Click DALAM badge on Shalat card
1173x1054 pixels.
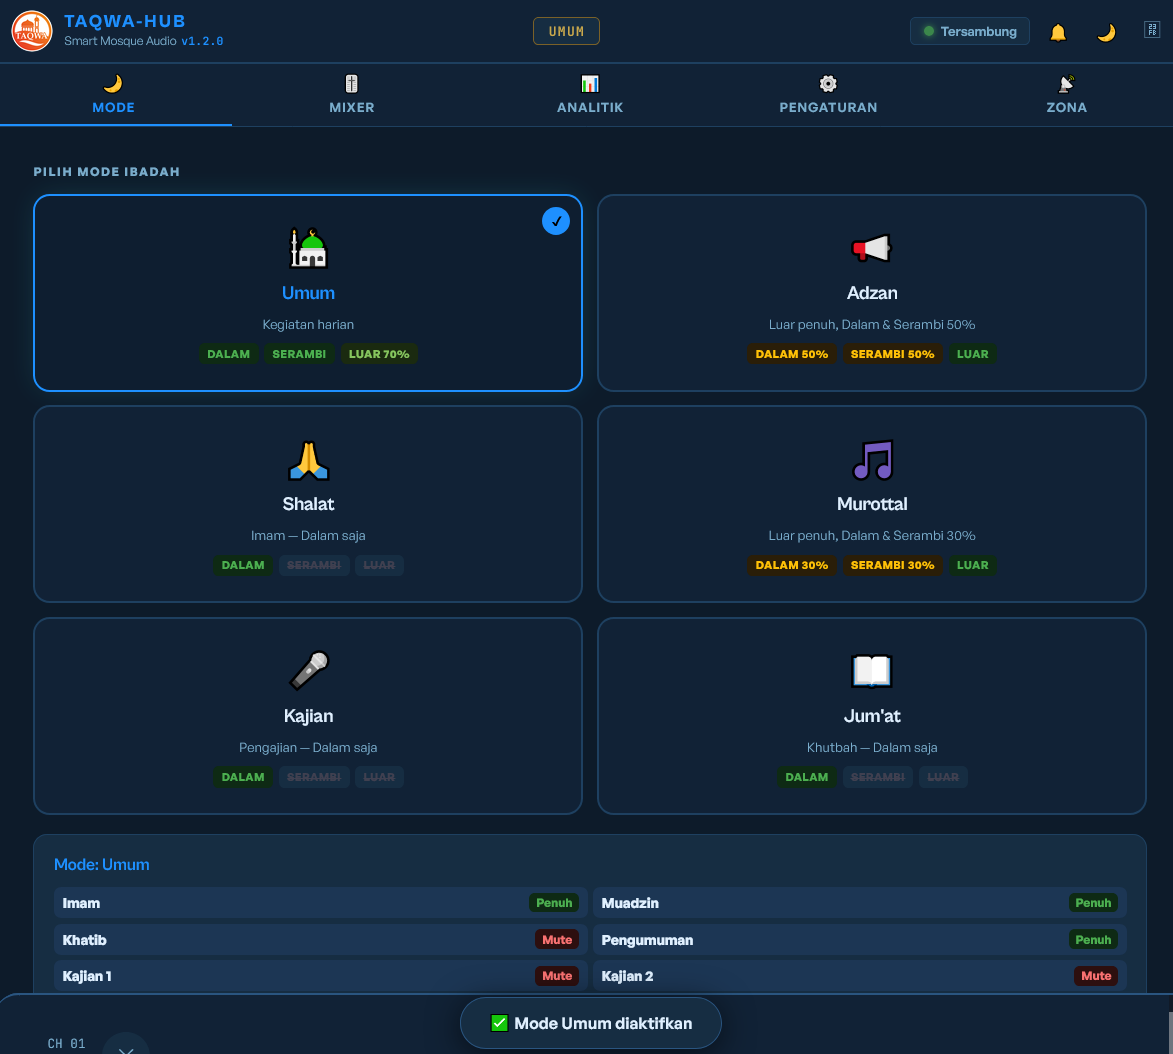(243, 565)
